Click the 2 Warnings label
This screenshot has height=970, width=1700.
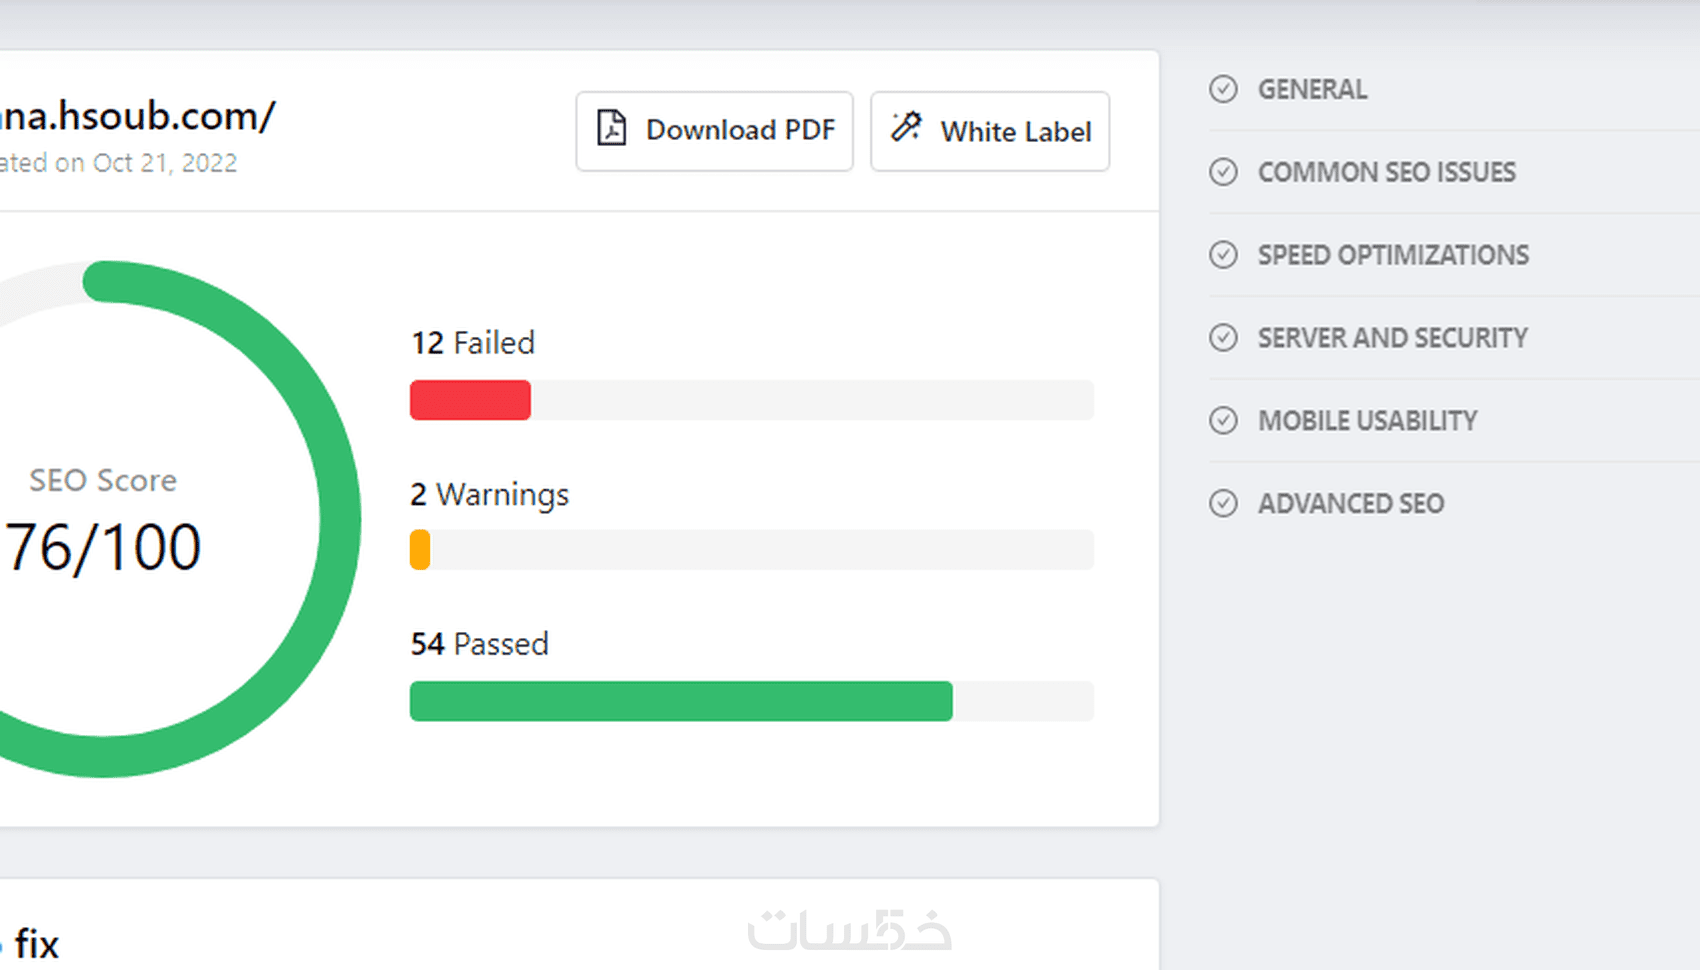489,495
